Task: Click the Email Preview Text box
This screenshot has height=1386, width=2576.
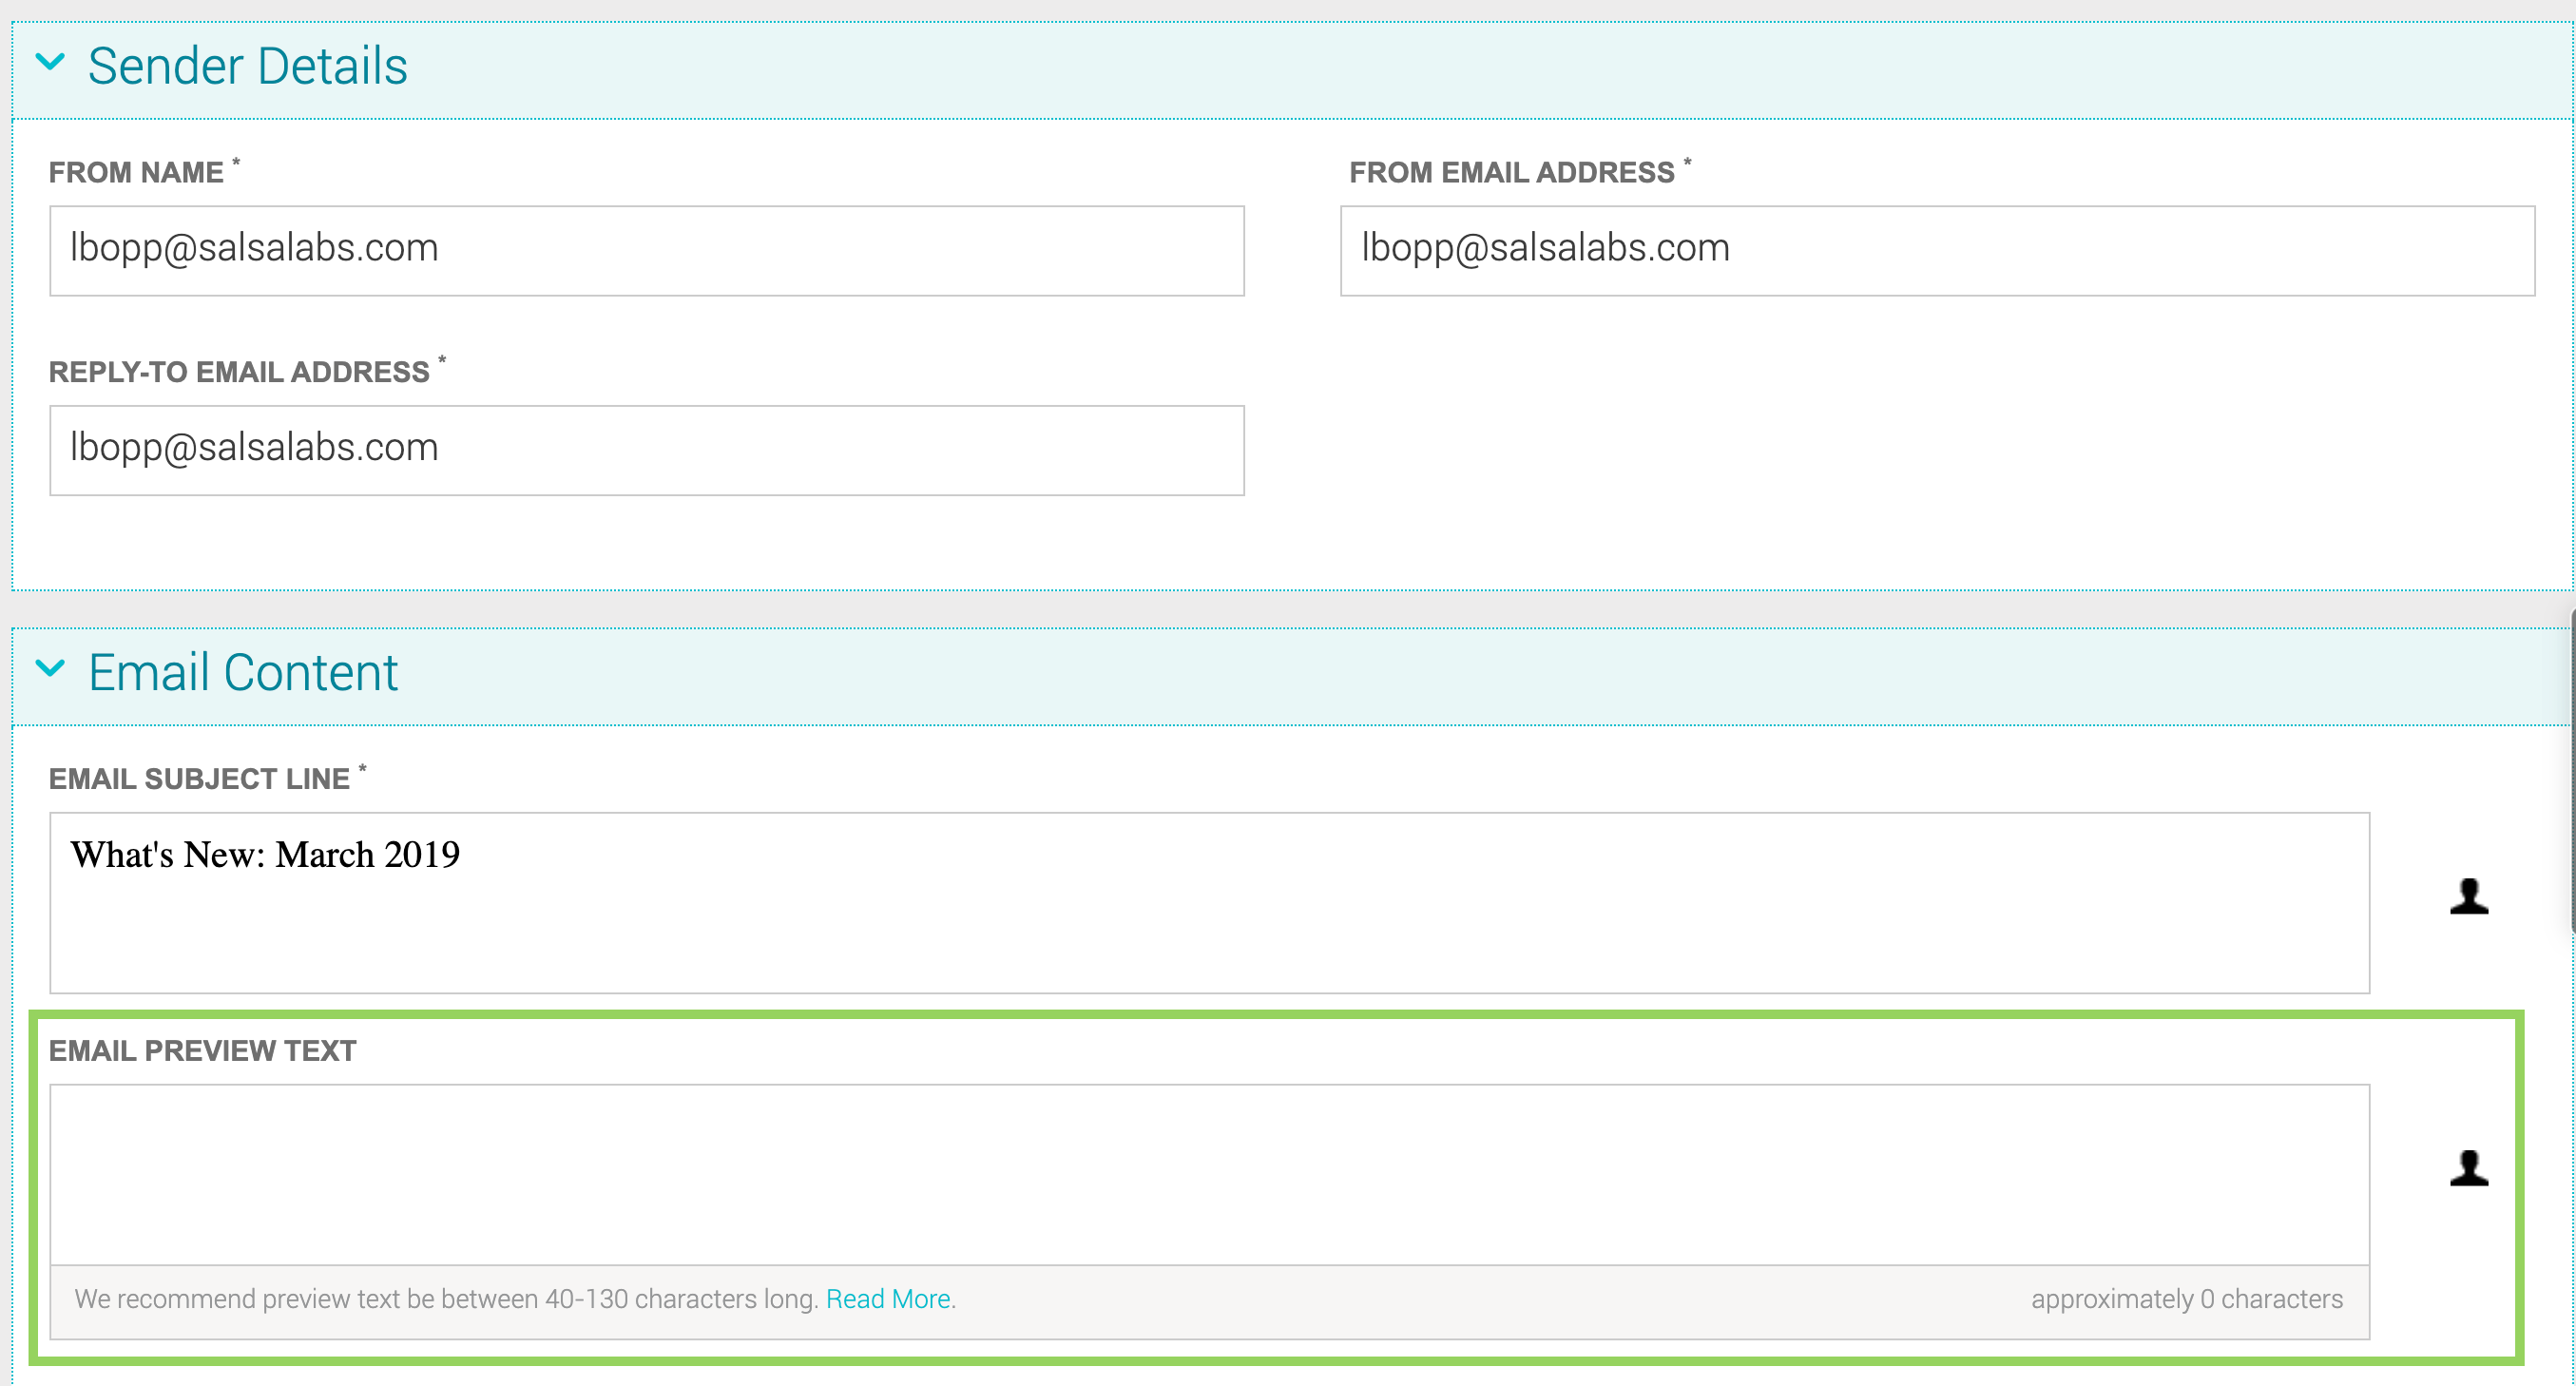Action: pyautogui.click(x=1209, y=1174)
